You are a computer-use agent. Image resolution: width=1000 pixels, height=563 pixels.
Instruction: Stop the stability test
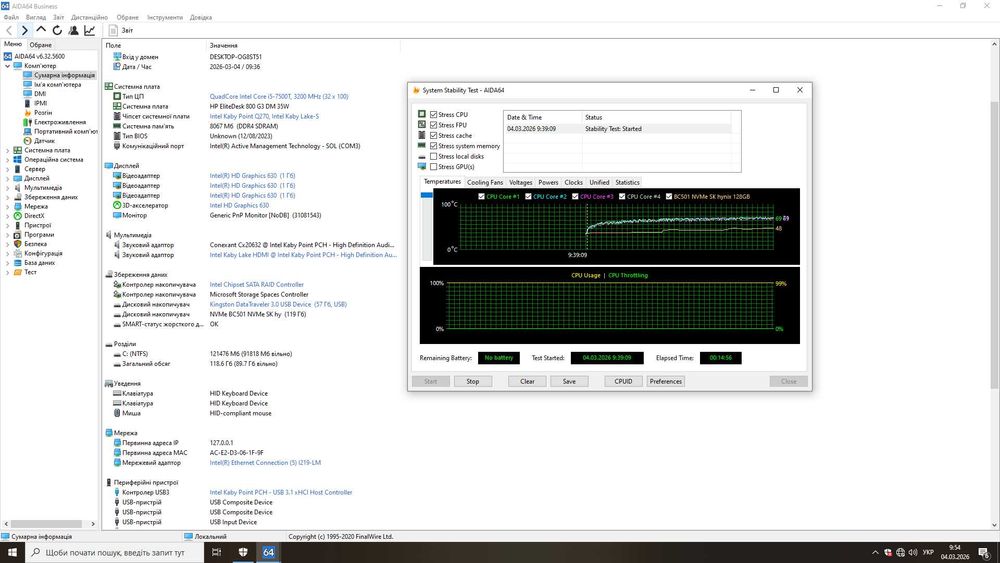point(473,381)
